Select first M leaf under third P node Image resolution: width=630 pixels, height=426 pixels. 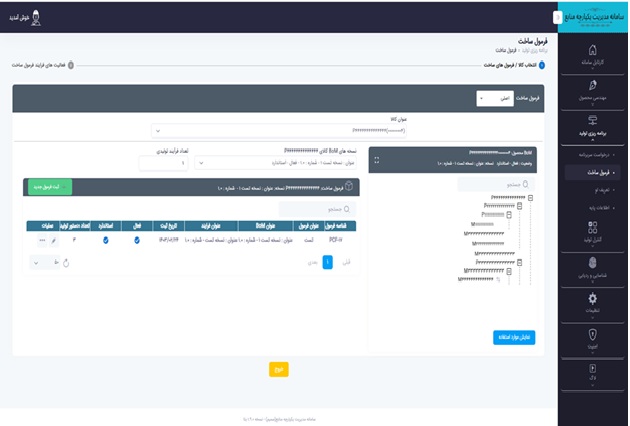482,224
